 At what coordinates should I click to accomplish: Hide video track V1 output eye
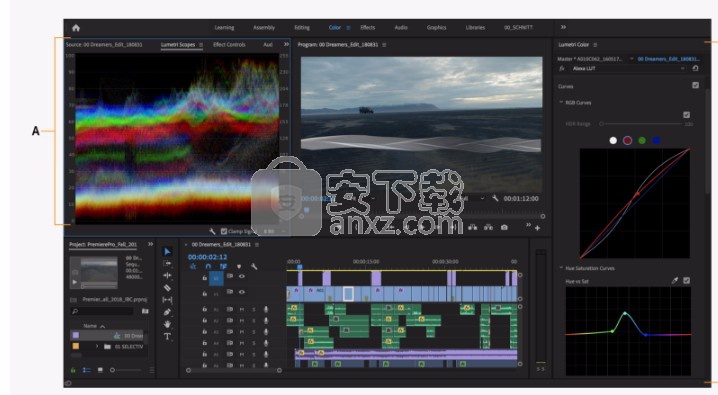point(241,292)
